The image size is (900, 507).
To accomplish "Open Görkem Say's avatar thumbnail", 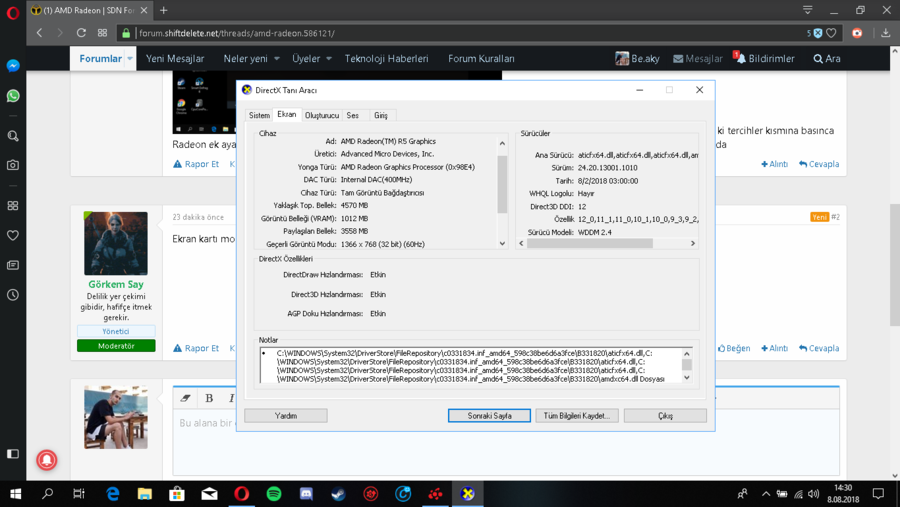I will pos(116,243).
